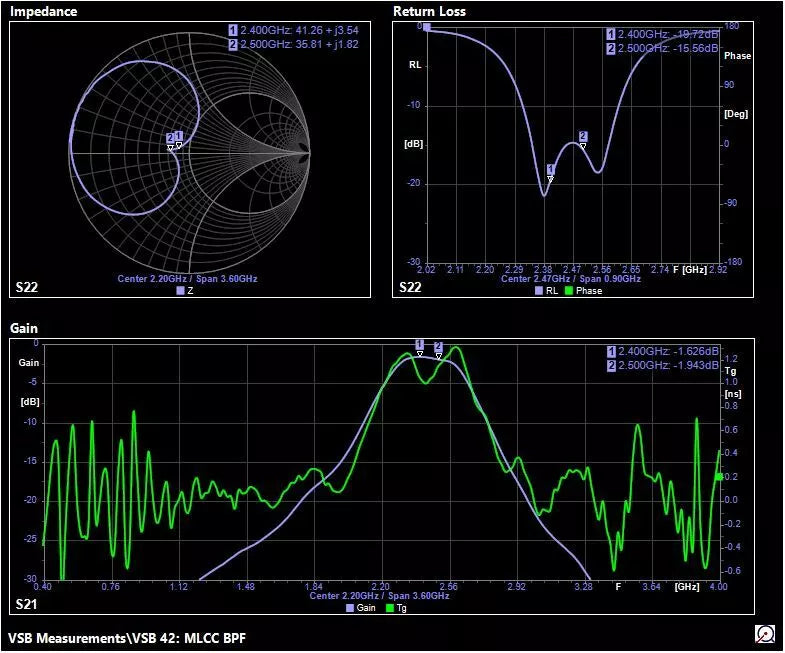
Task: Click 'VSB Measurements\VSB 42: MLCC BPF' title
Action: 127,638
